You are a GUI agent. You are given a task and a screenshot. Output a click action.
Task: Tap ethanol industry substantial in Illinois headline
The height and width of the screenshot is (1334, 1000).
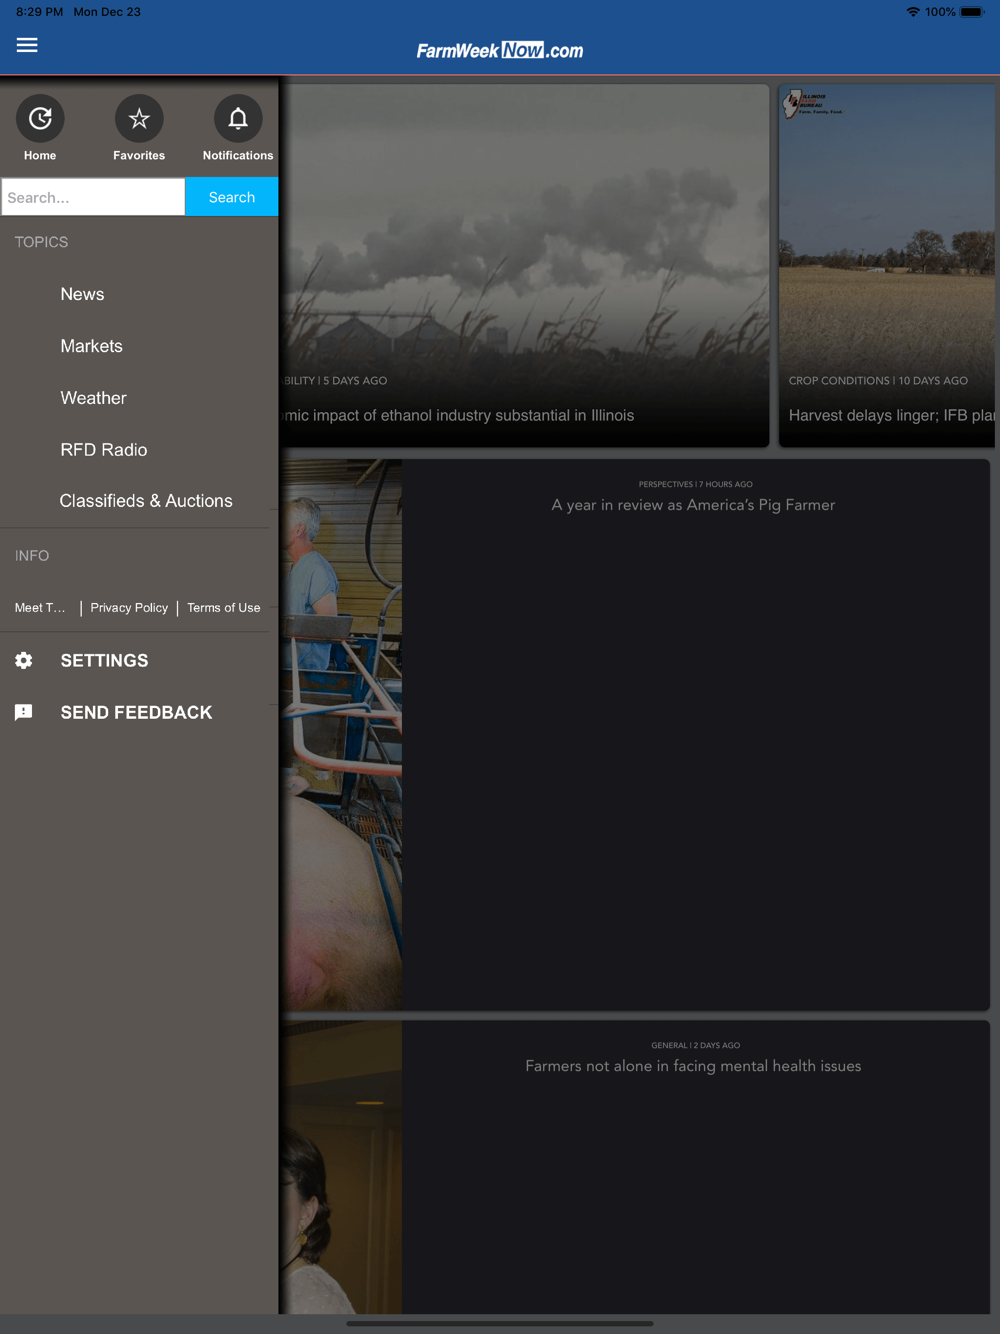[458, 415]
